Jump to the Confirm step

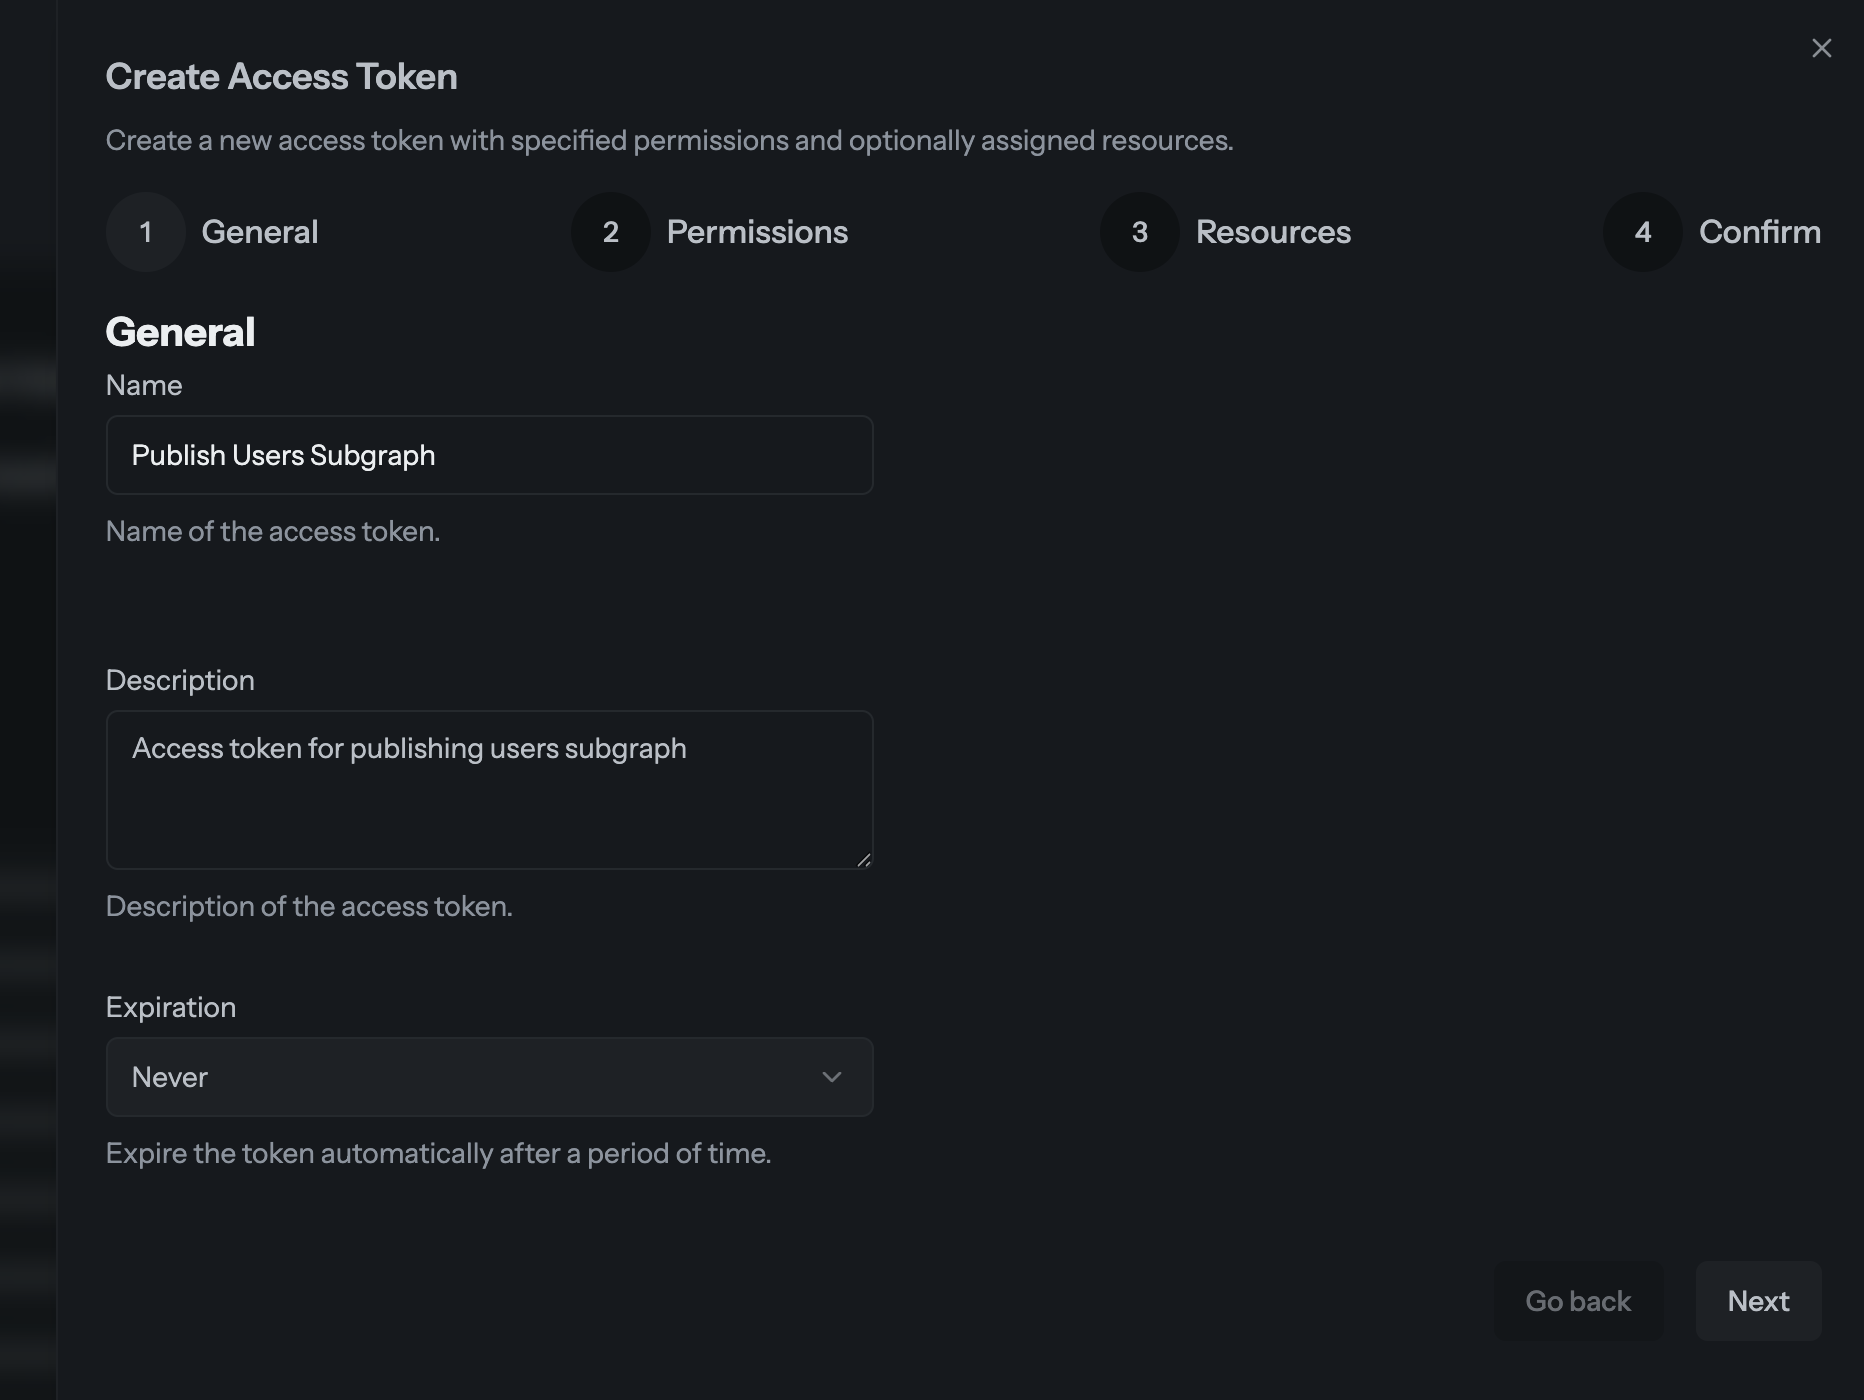(1760, 231)
